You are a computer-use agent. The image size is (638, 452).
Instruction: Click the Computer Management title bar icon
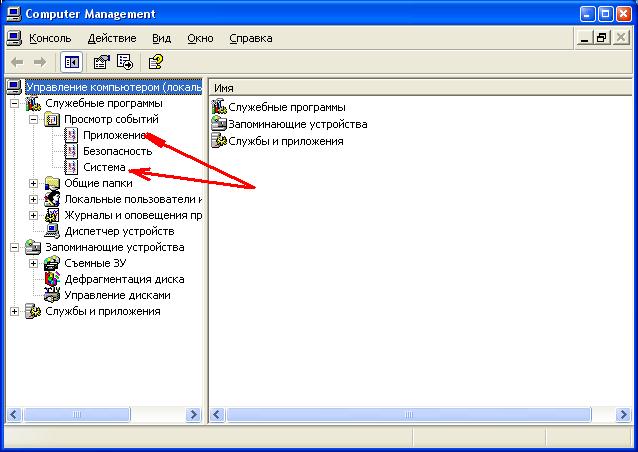(x=13, y=13)
